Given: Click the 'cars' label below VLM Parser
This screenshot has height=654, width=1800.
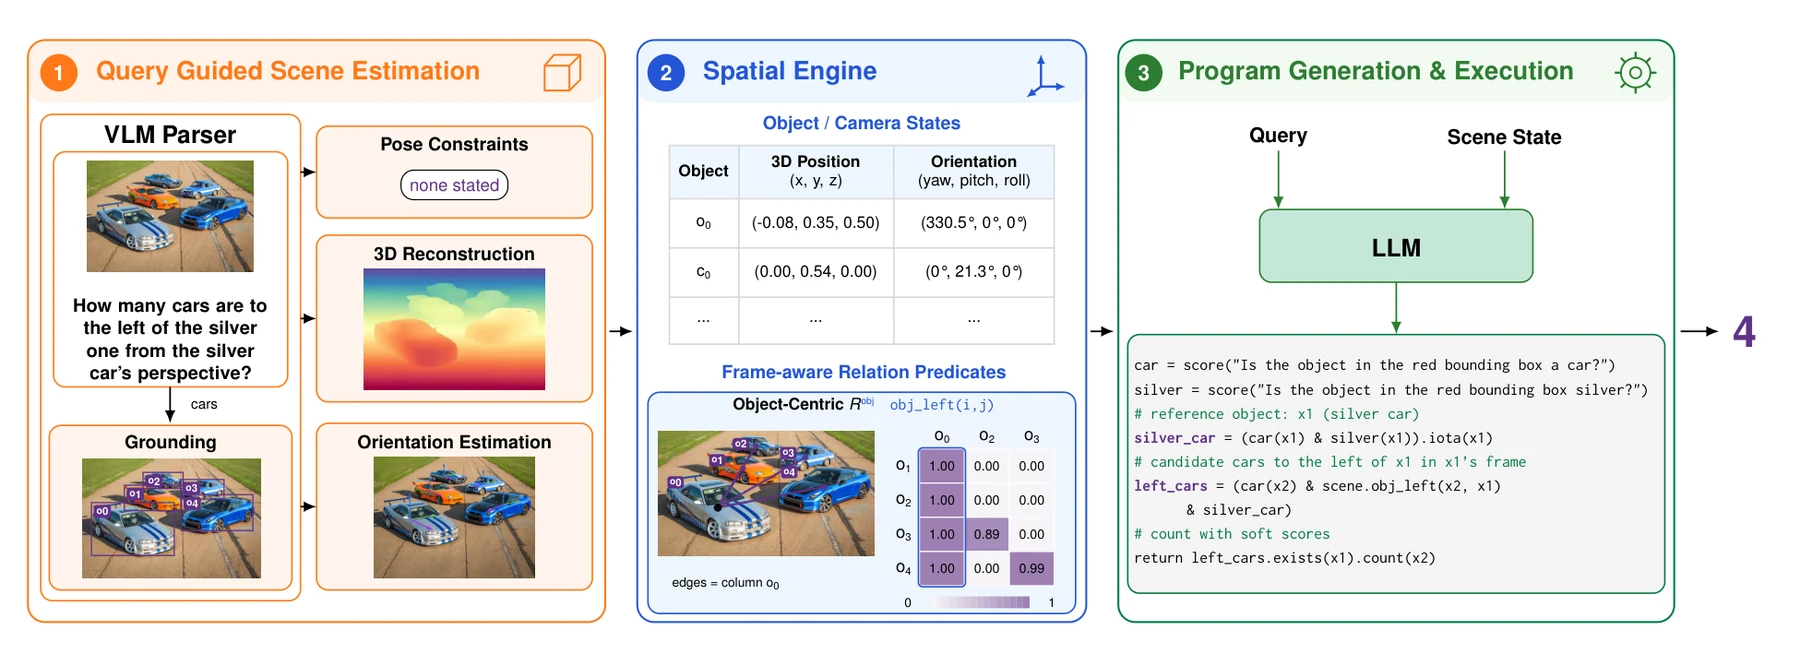Looking at the screenshot, I should (204, 404).
